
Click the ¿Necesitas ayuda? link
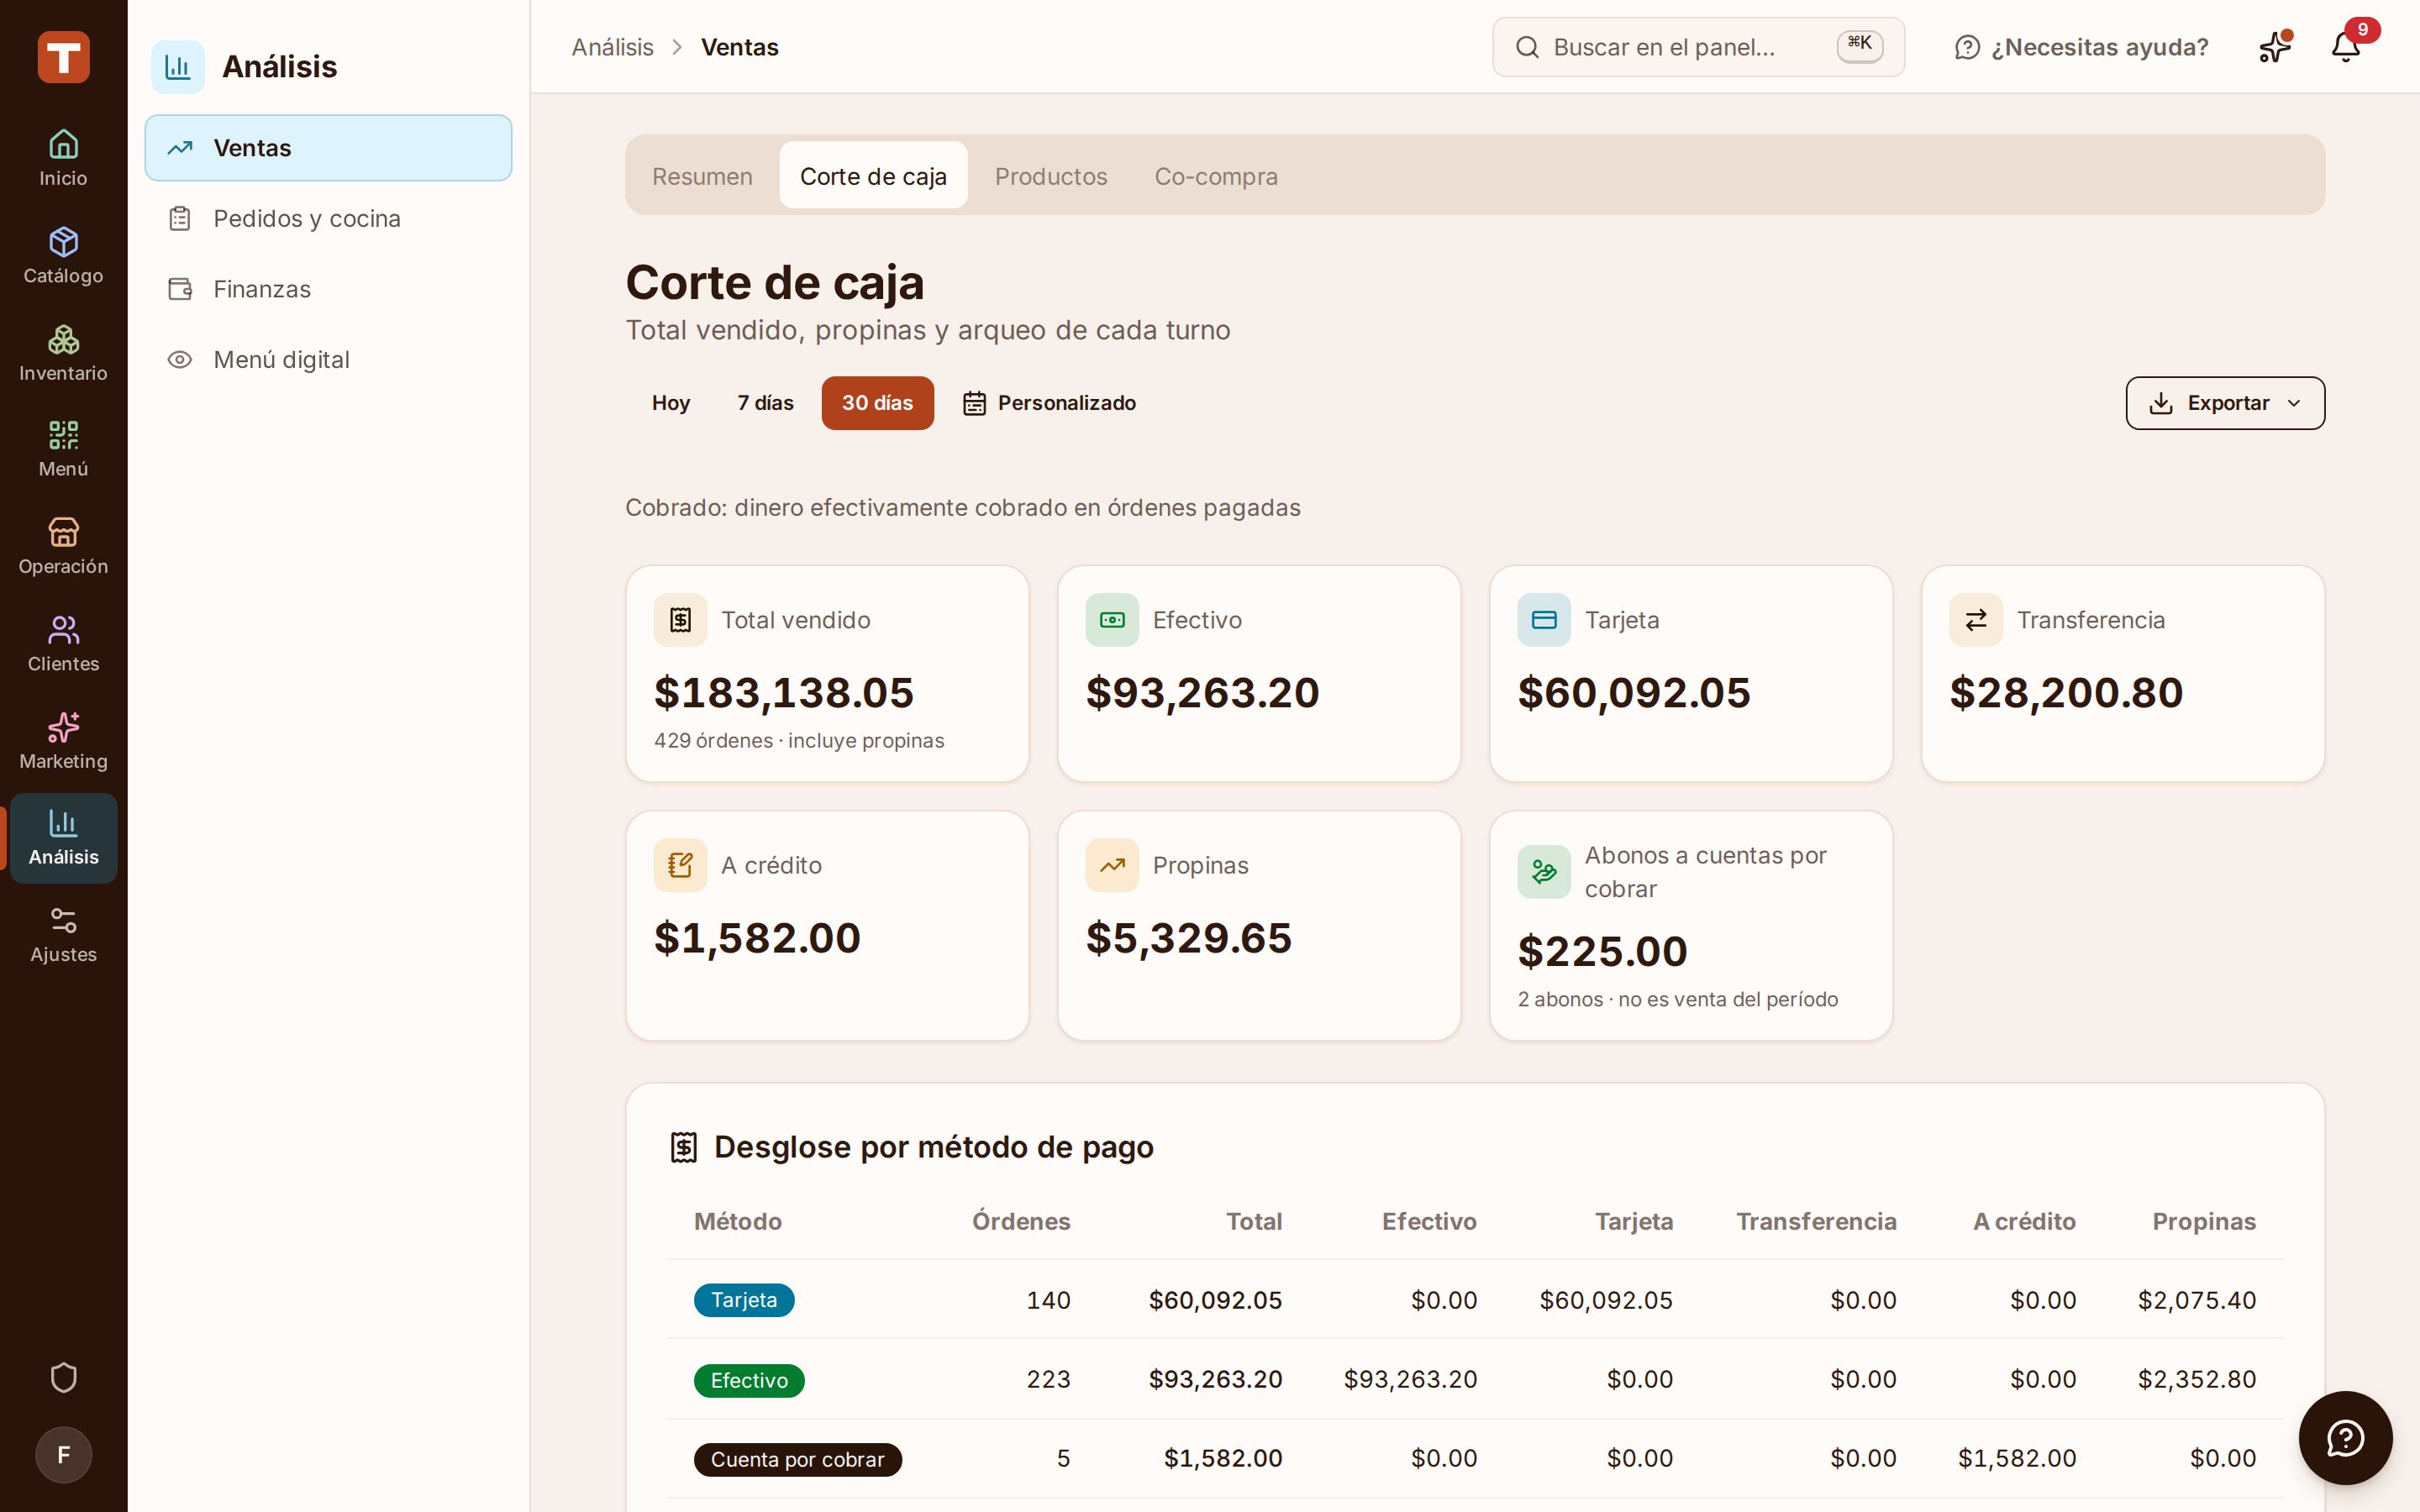tap(2081, 47)
